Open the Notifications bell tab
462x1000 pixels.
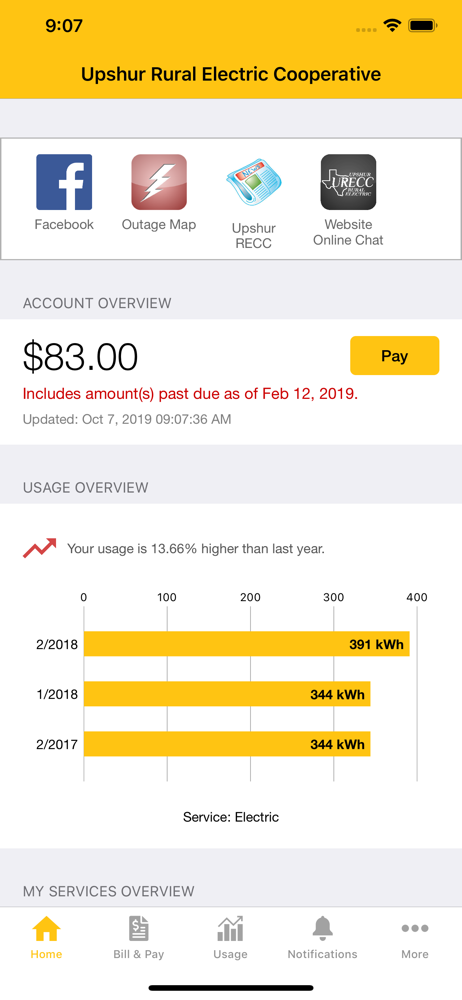pyautogui.click(x=322, y=938)
